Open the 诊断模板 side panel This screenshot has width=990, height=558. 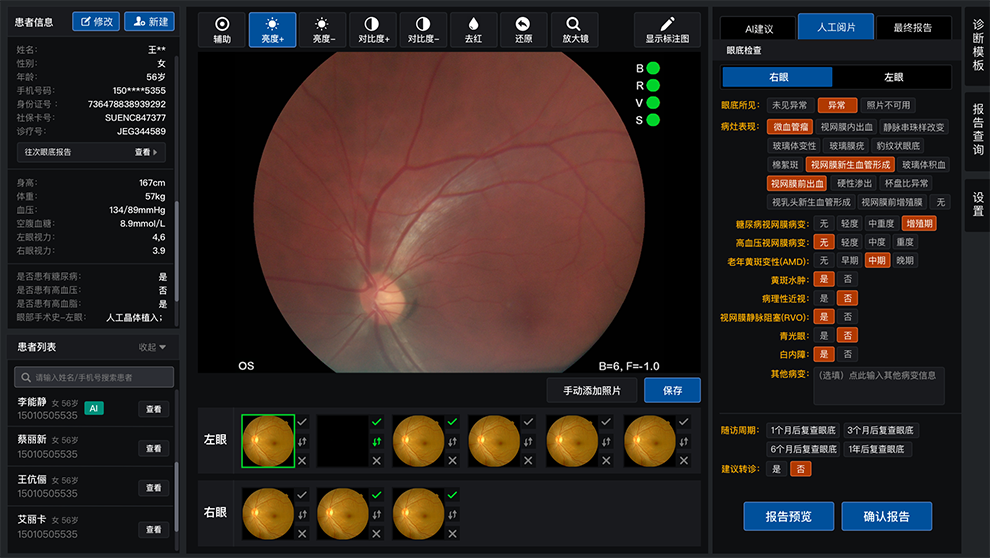click(977, 46)
